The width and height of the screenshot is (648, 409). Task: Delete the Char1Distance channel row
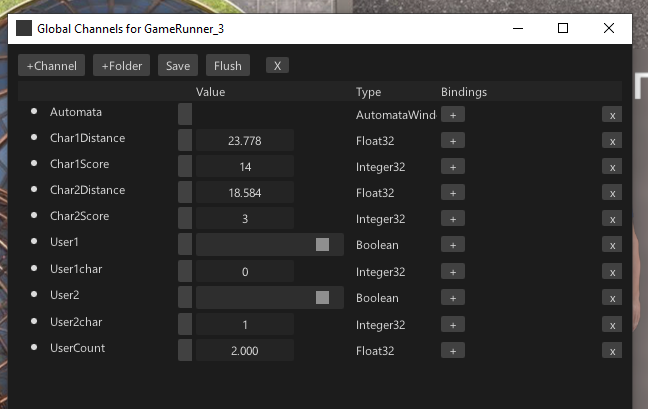click(x=612, y=141)
